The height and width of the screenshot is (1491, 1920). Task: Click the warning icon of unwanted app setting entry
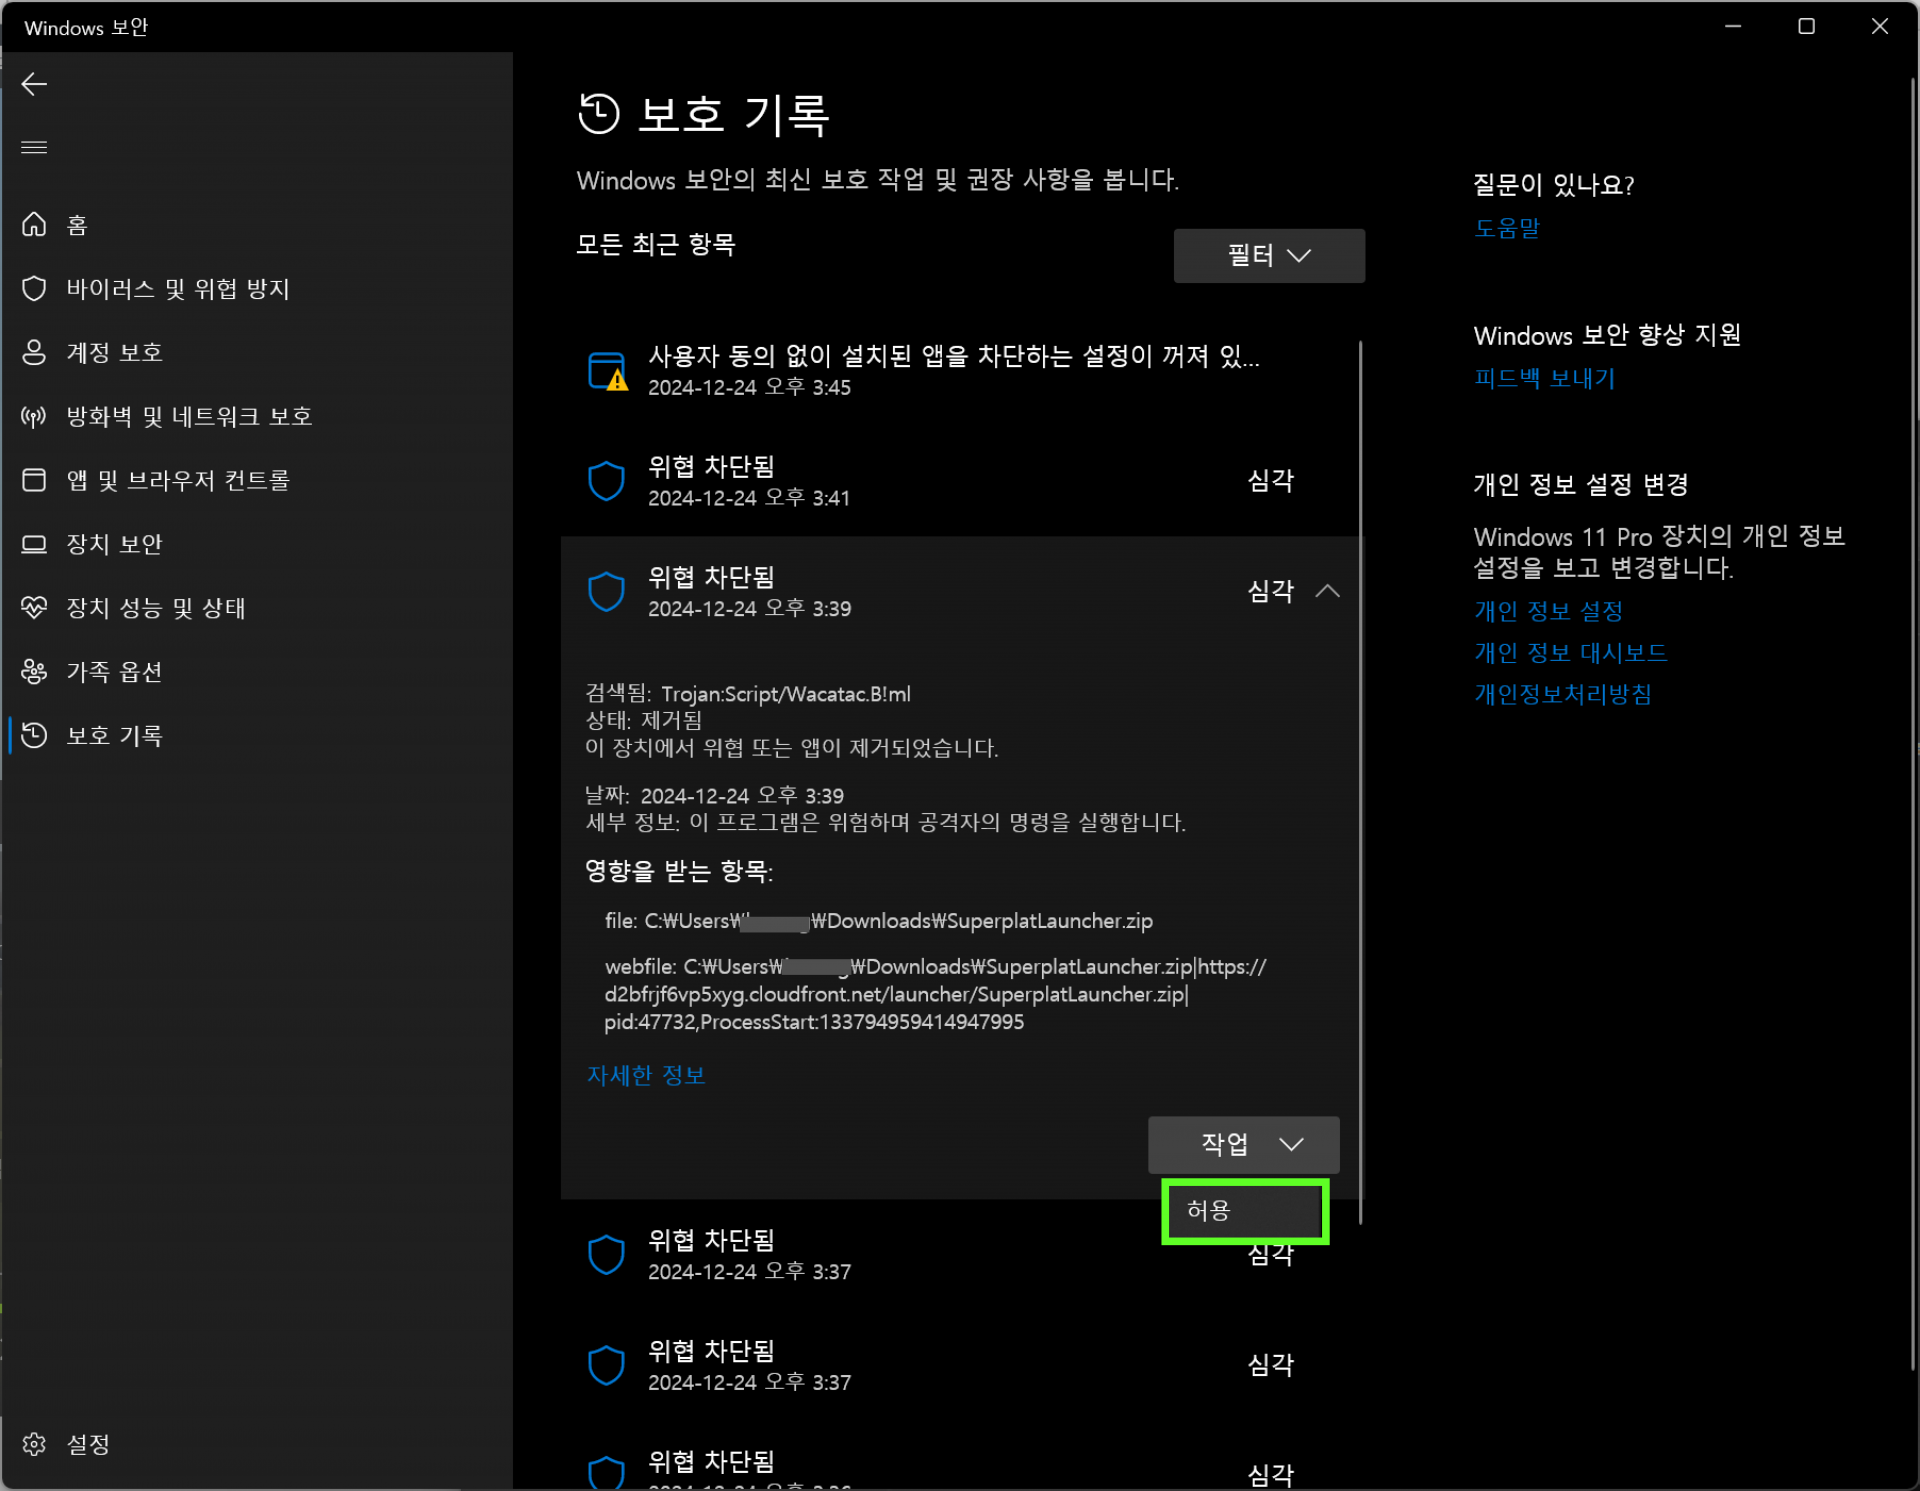607,371
